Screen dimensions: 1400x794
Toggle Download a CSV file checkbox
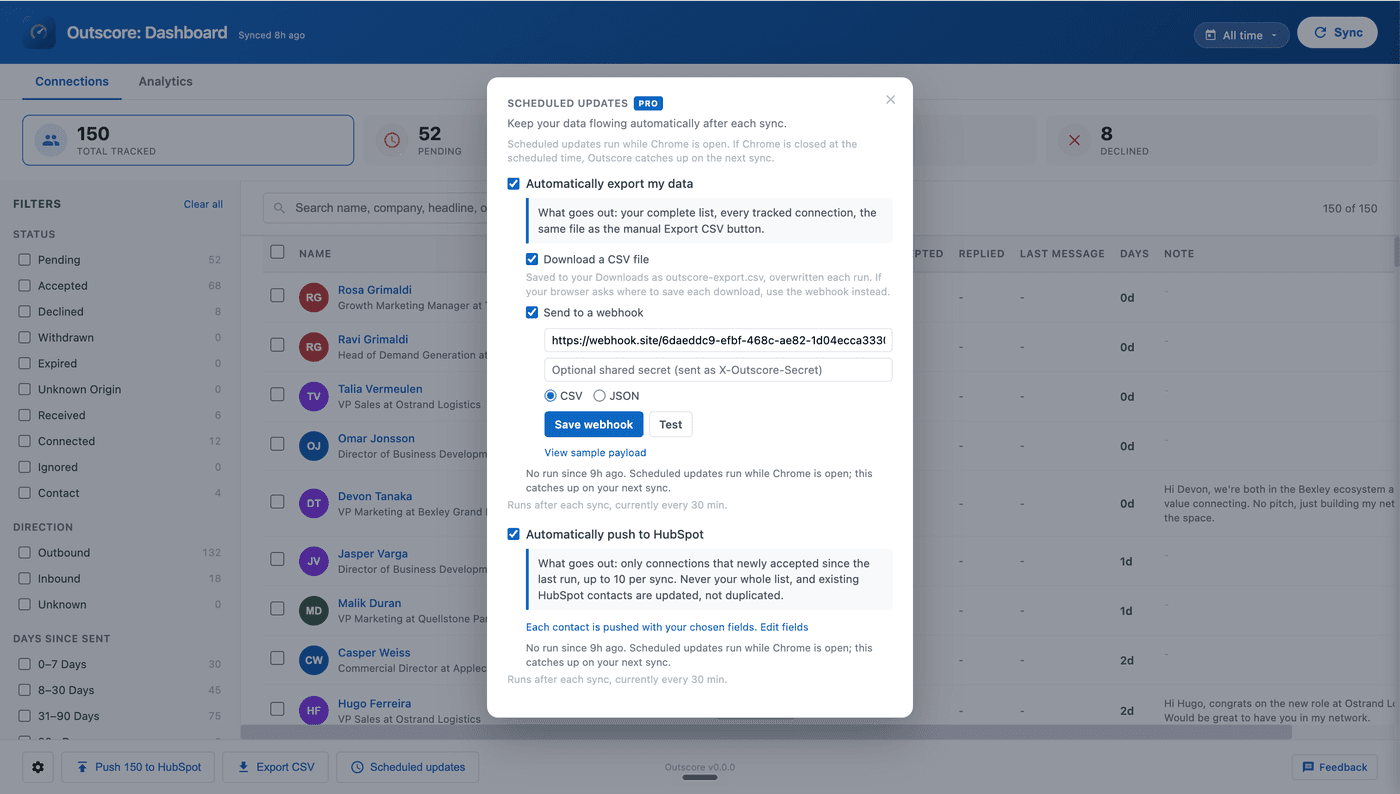[x=532, y=259]
